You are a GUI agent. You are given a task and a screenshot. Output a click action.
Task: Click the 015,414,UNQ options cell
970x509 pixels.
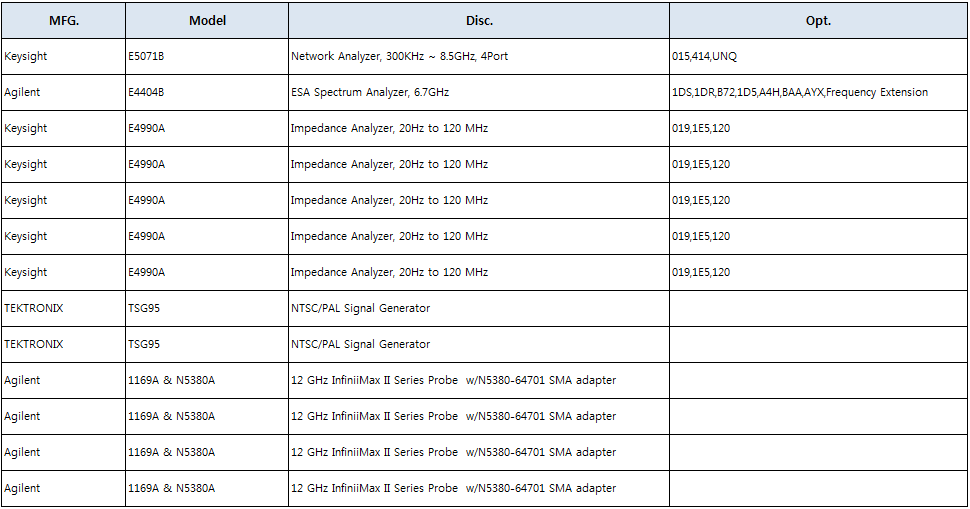click(x=704, y=56)
